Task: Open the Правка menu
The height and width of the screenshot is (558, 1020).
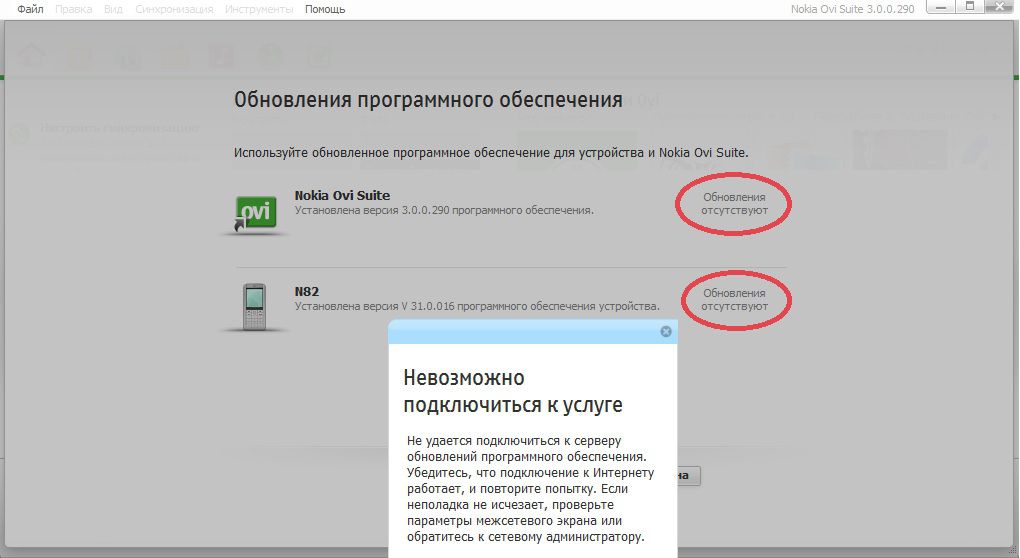Action: 74,9
